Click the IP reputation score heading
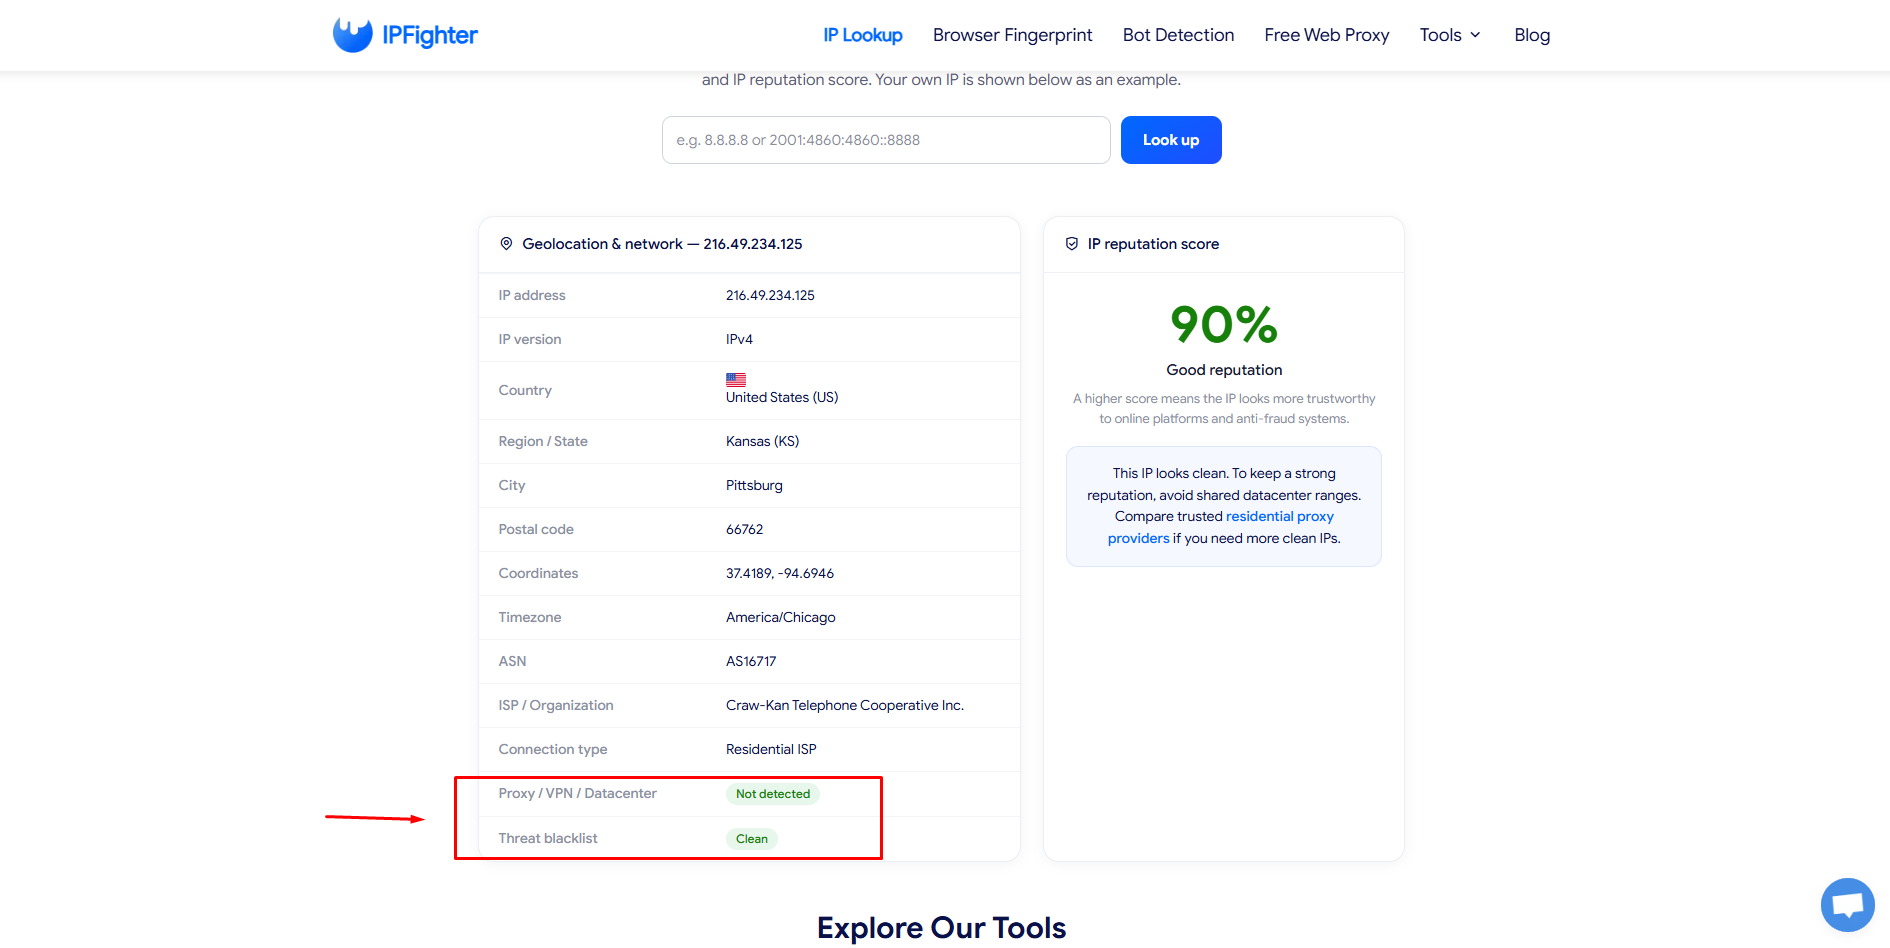This screenshot has height=948, width=1890. pos(1153,244)
